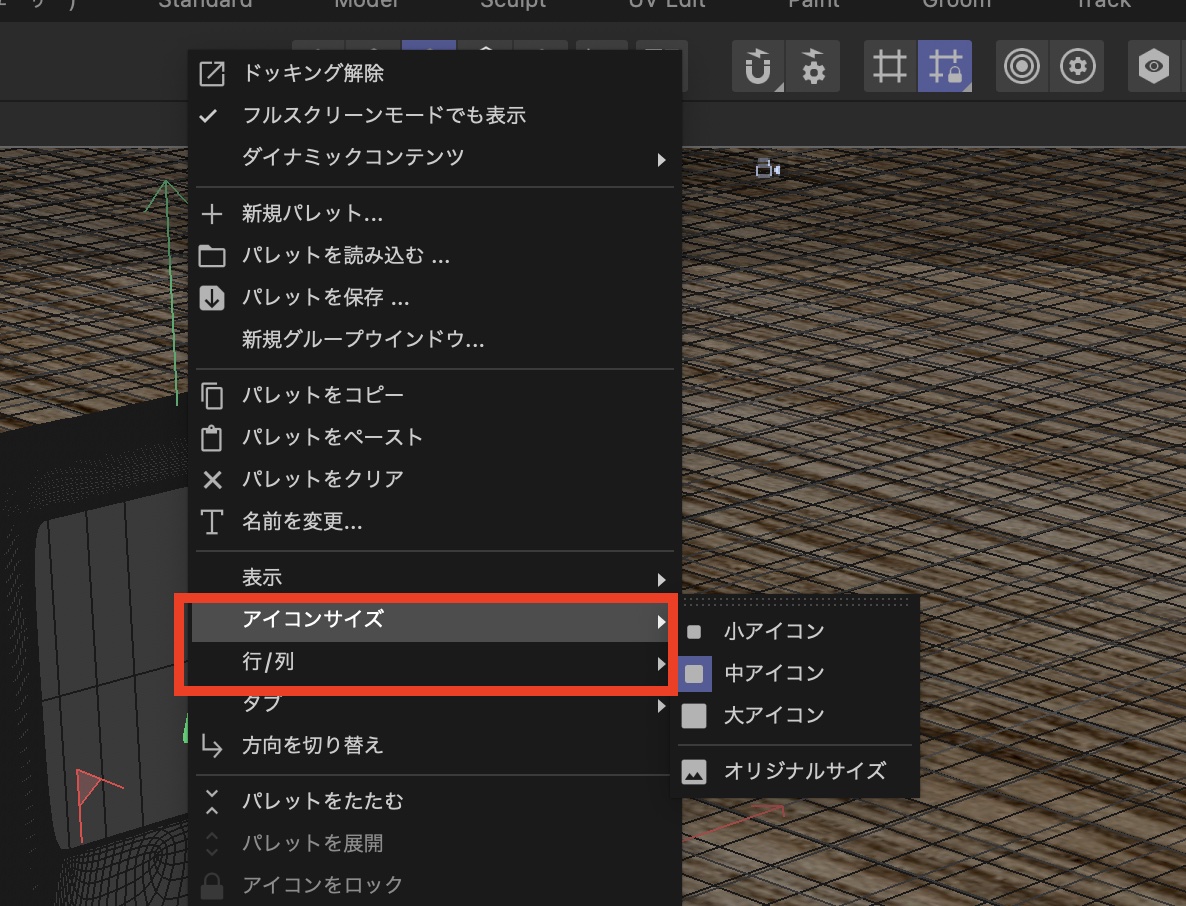Image resolution: width=1186 pixels, height=906 pixels.
Task: Click the hexagon eye visibility icon
Action: [x=1153, y=68]
